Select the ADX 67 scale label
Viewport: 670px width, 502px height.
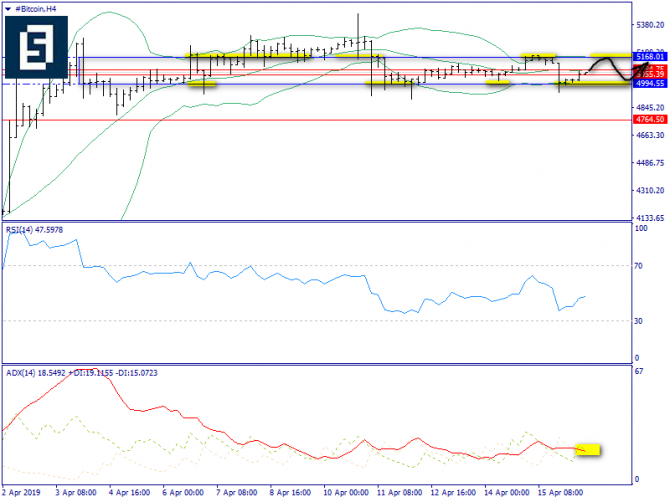pos(639,371)
